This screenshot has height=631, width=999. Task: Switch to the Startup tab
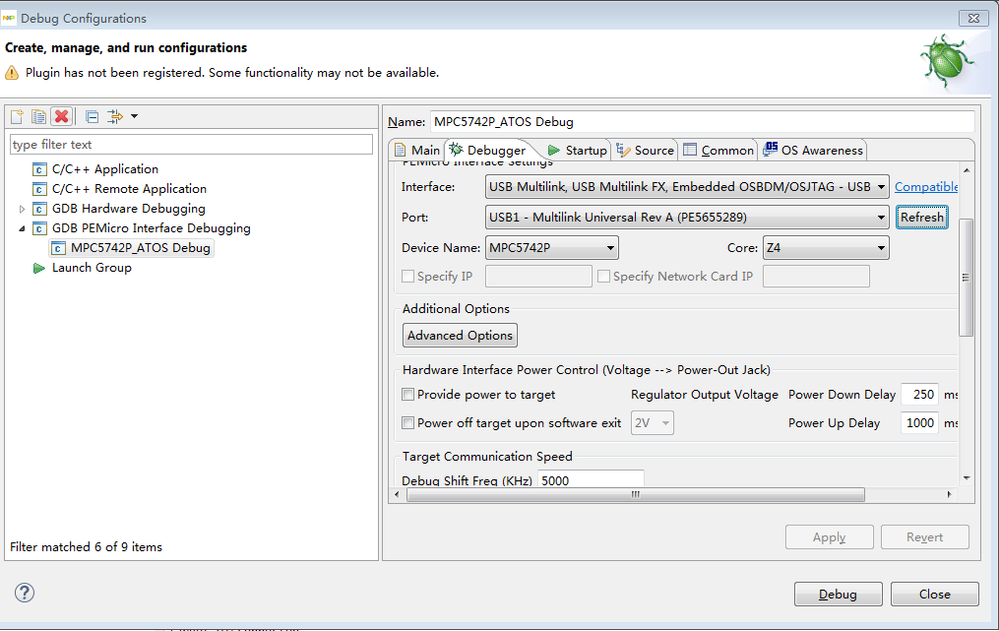pyautogui.click(x=578, y=150)
